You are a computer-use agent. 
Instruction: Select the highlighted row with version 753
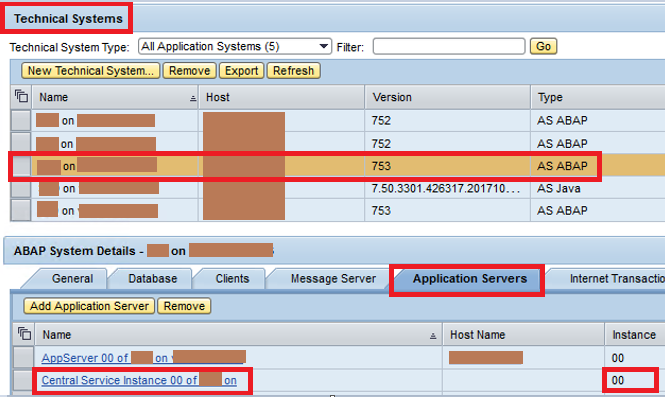(x=21, y=166)
